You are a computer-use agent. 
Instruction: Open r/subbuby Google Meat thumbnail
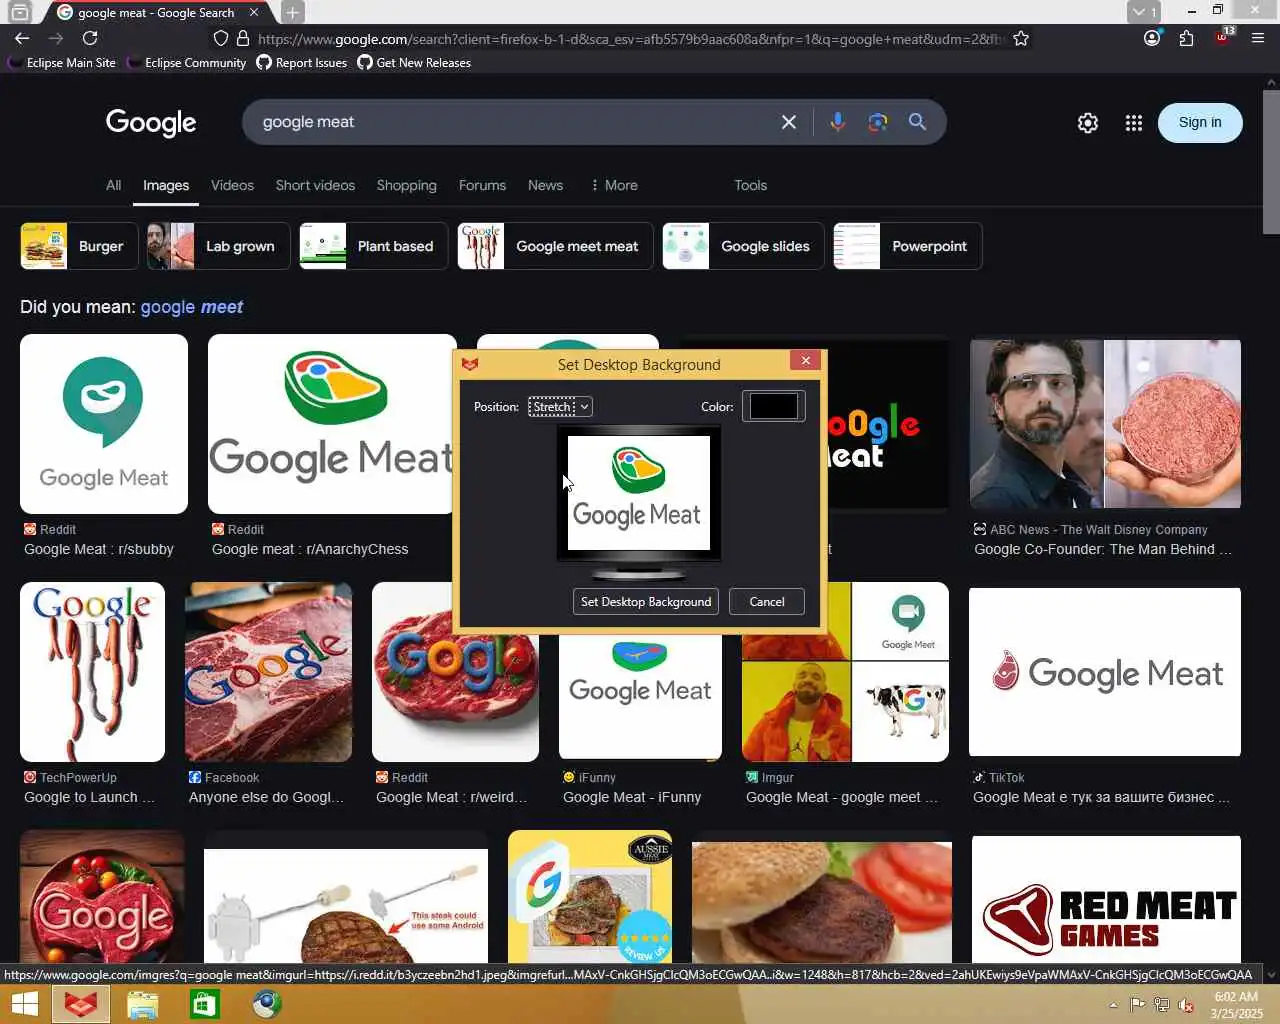[x=104, y=424]
